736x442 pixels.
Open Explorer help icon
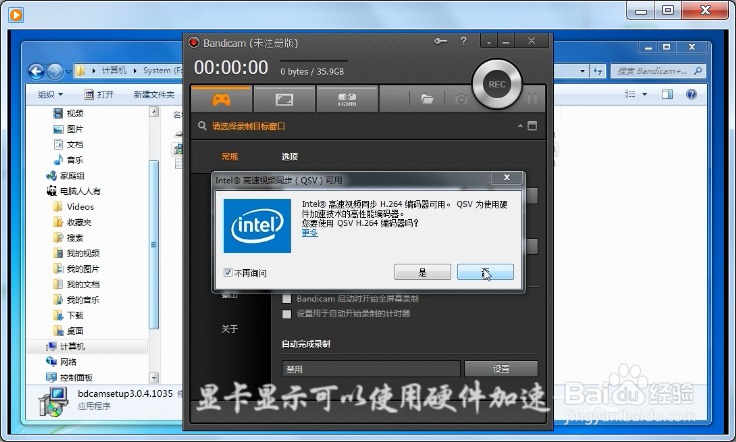(691, 94)
